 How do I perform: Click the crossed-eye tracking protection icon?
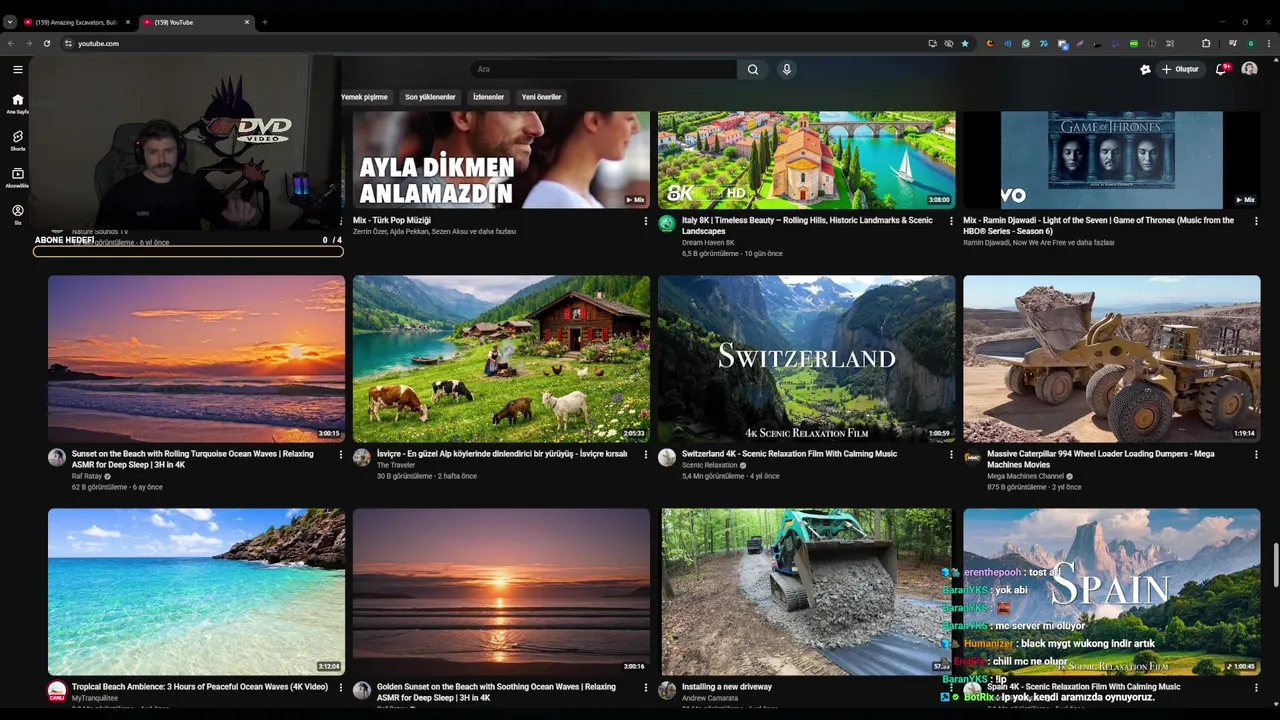(949, 43)
